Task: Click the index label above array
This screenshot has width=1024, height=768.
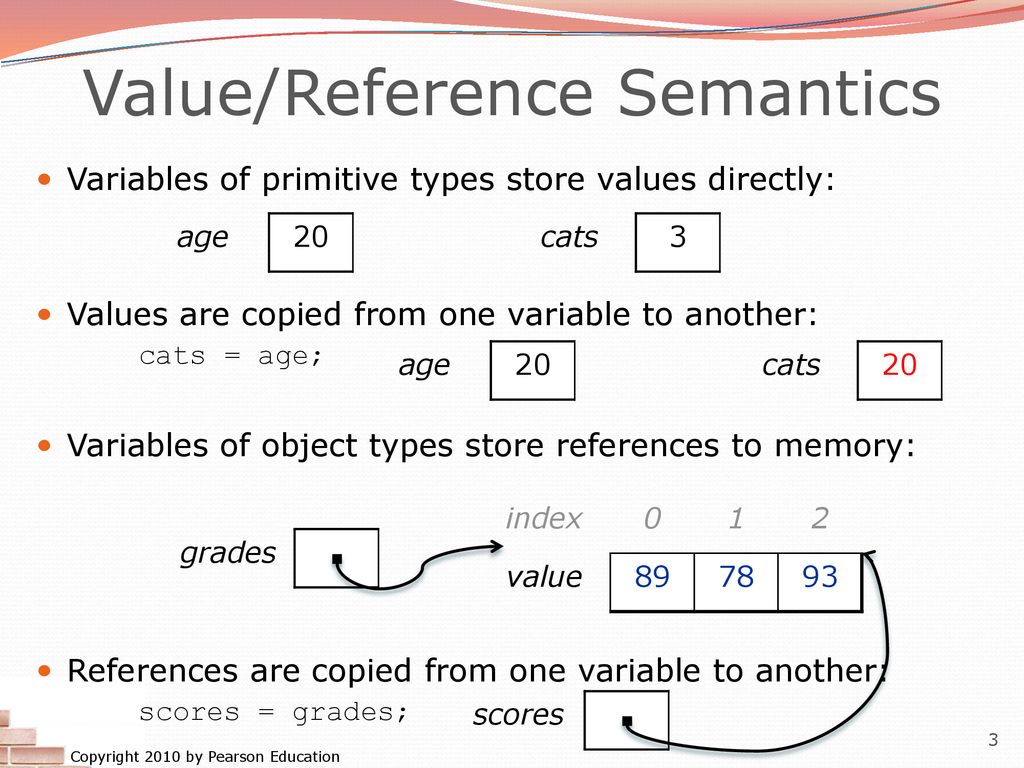Action: click(x=543, y=519)
